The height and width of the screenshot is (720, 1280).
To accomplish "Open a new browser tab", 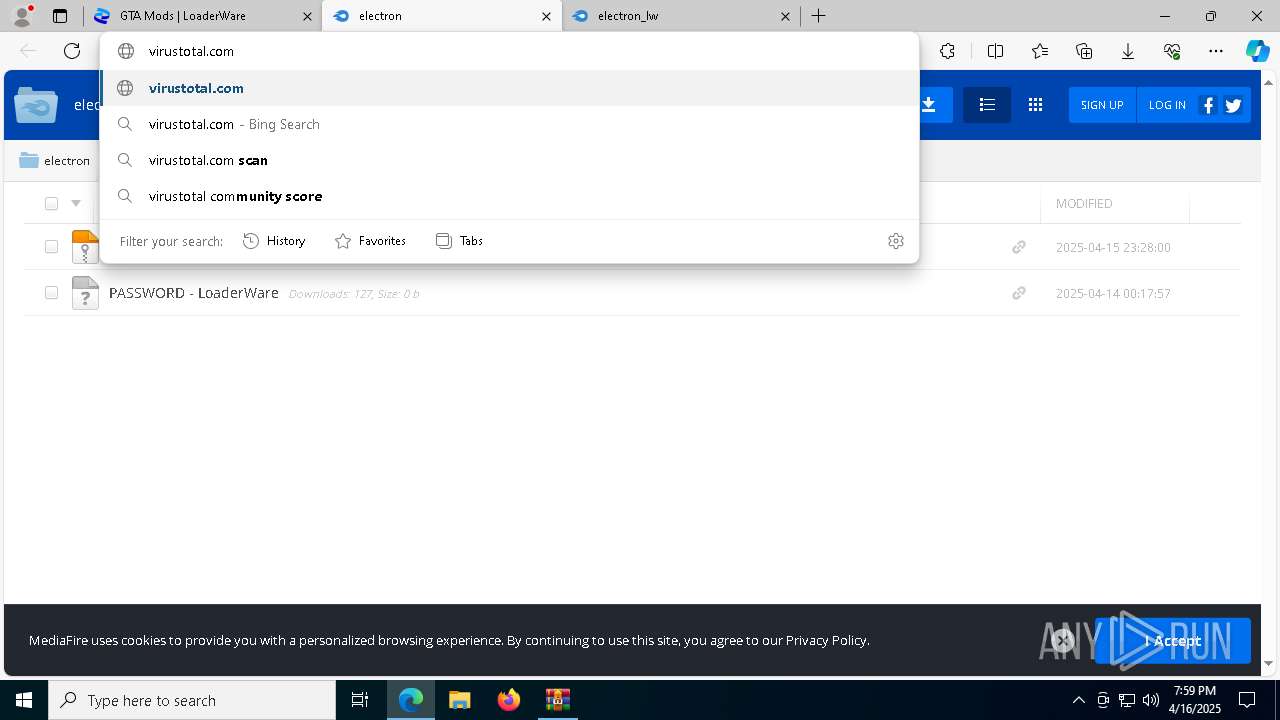I will (x=818, y=16).
